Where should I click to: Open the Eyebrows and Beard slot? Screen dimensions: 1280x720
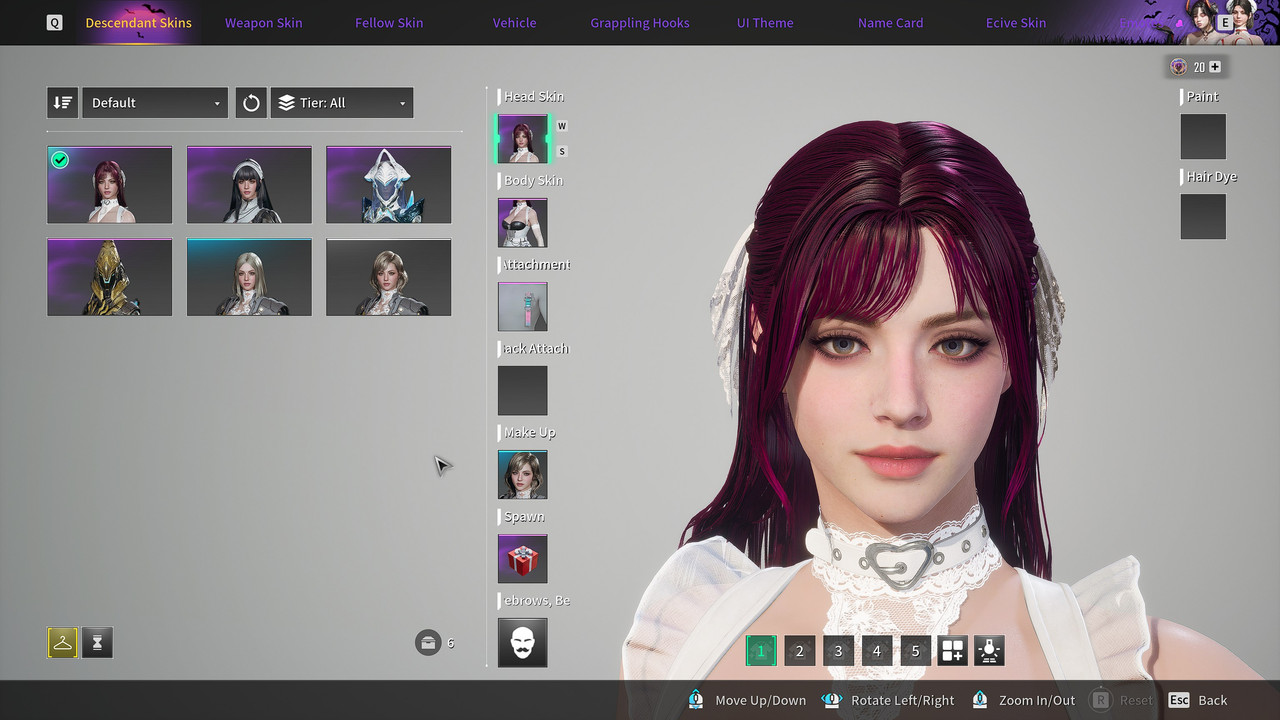[523, 643]
